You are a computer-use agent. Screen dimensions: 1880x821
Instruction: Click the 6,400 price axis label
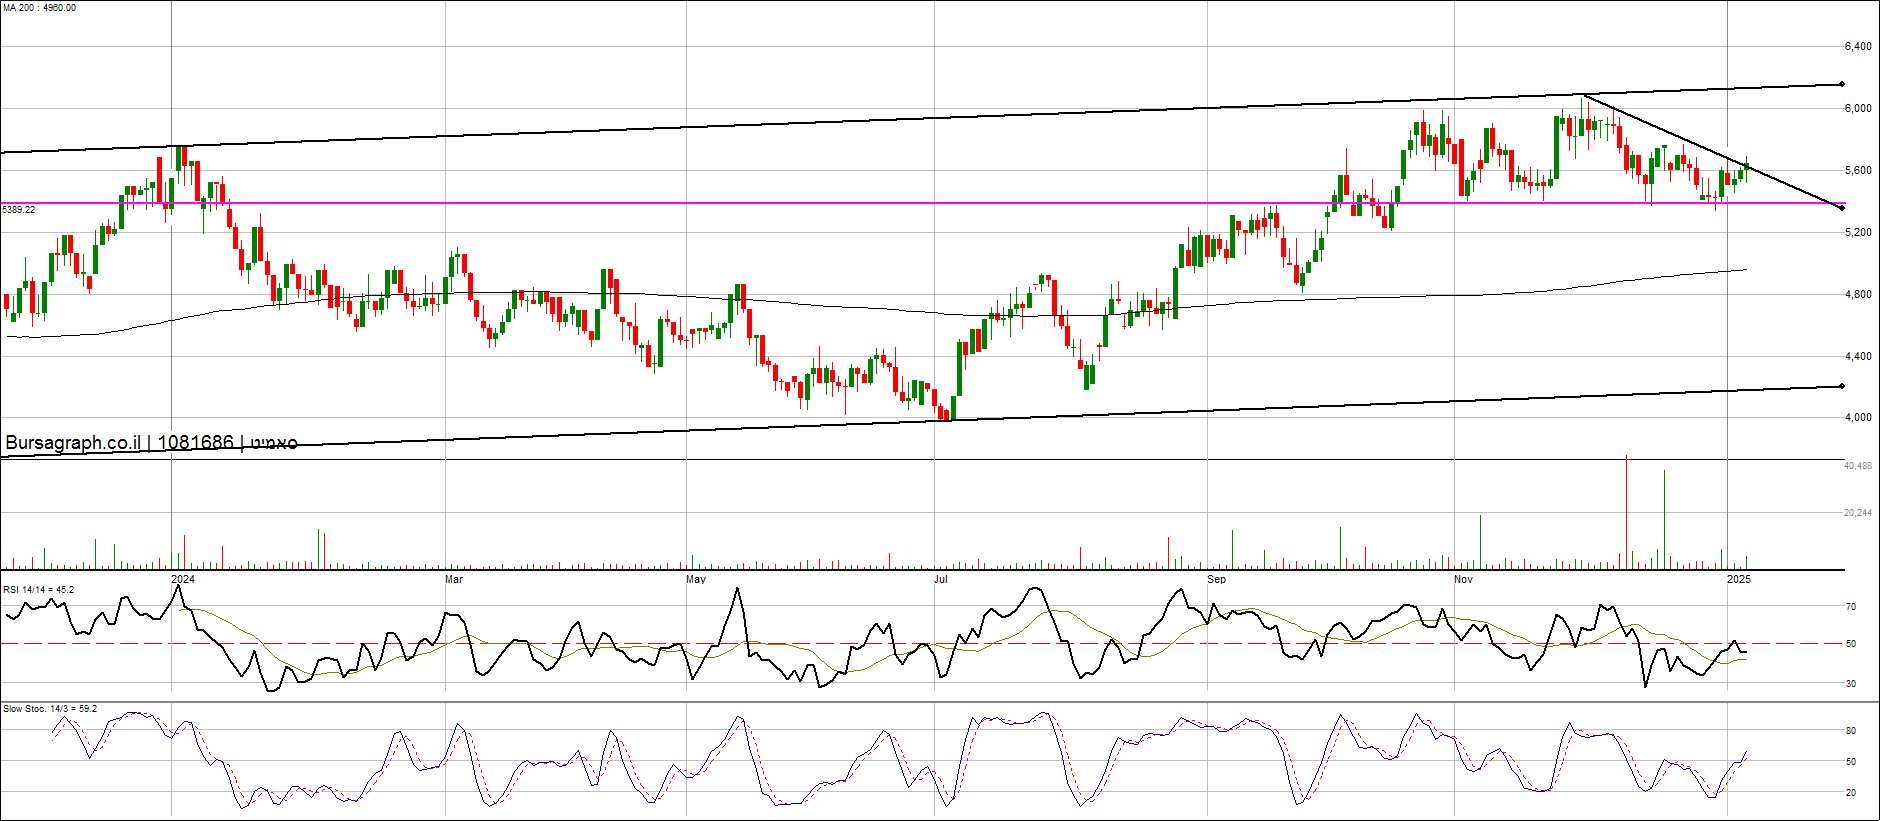(1858, 46)
